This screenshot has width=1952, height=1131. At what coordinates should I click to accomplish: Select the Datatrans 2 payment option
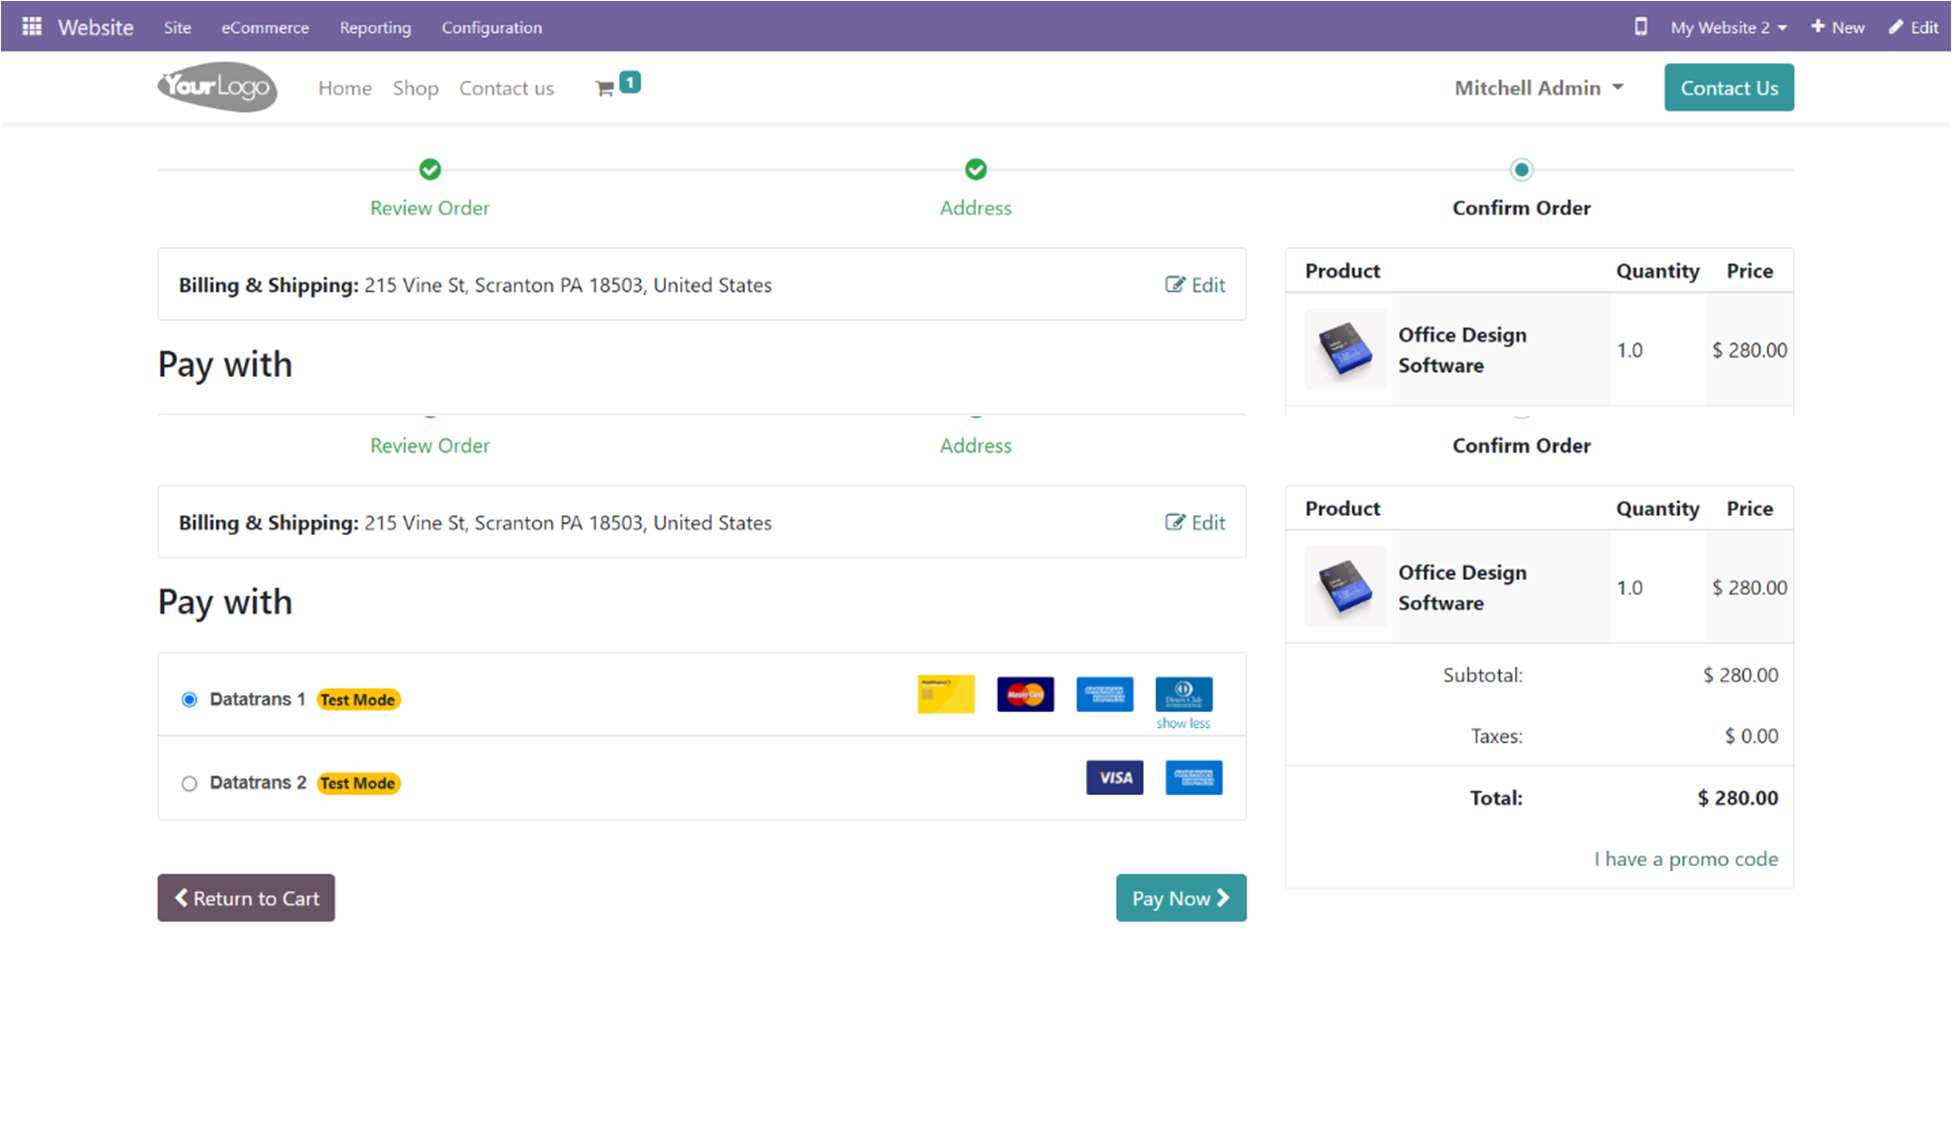pyautogui.click(x=189, y=784)
